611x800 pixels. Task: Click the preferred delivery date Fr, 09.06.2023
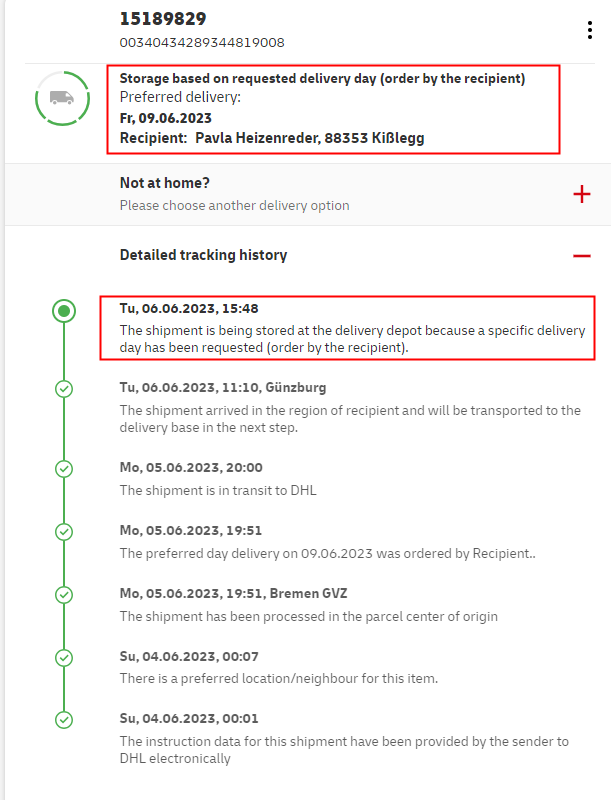coord(166,118)
